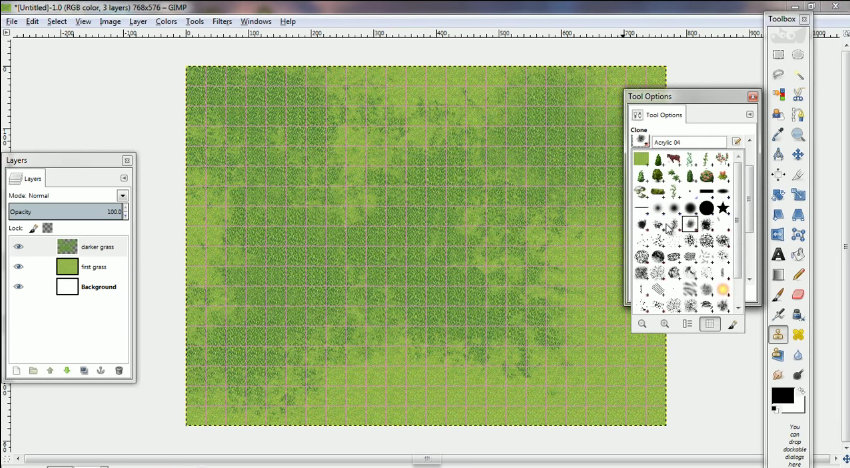Switch to the Tool Options tab

click(x=658, y=115)
